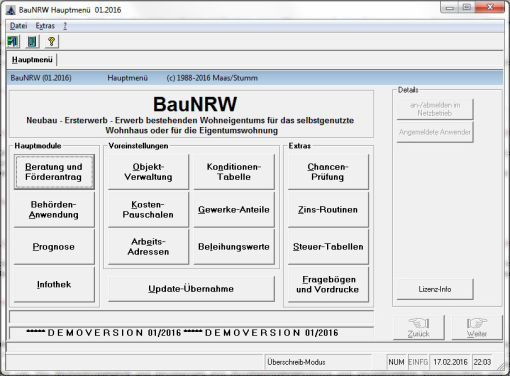Click Angemeldete Anwender button

[x=435, y=132]
